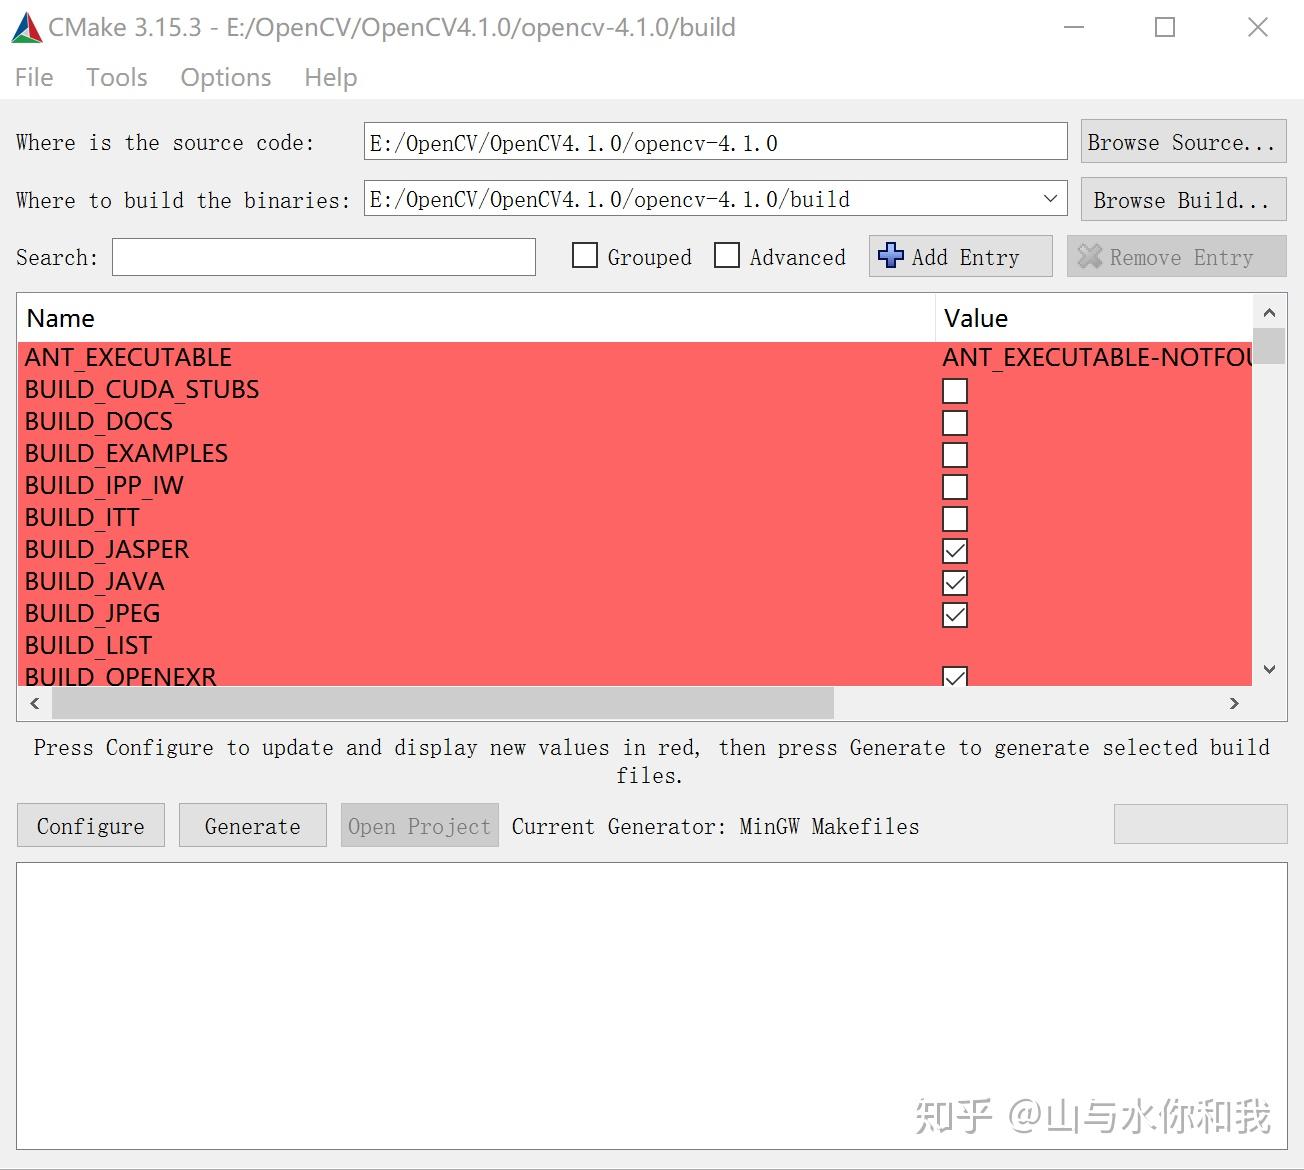
Task: Enable the Grouped checkbox
Action: point(584,256)
